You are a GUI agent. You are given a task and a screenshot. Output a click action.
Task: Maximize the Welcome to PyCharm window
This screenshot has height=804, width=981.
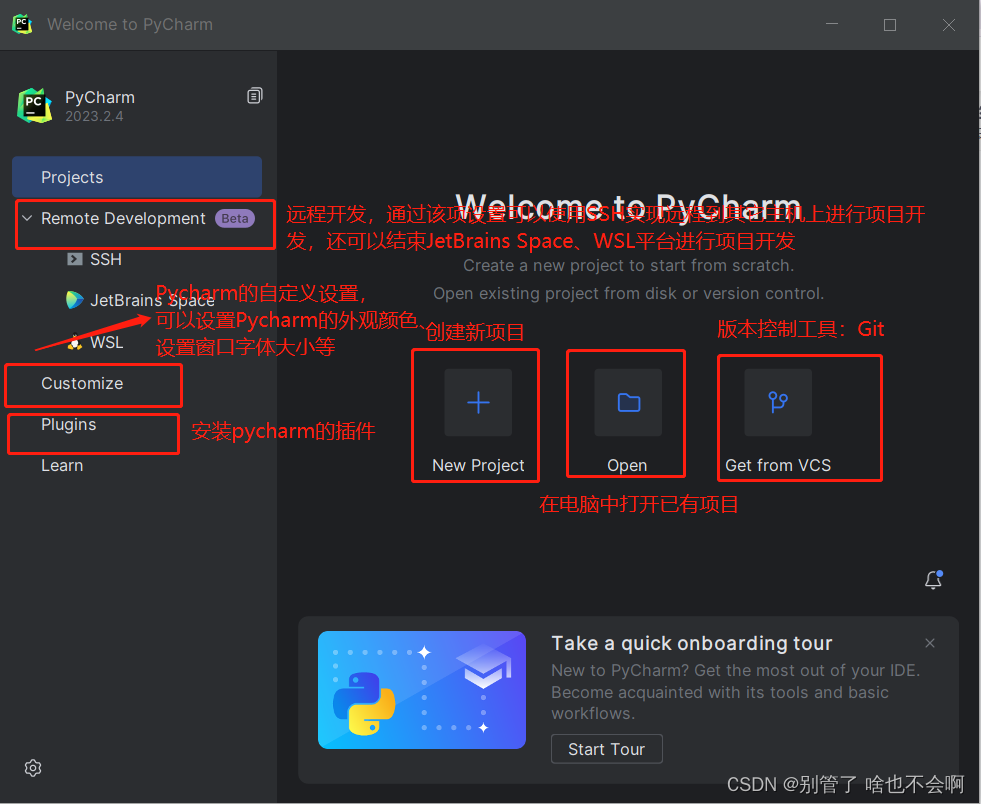[x=890, y=24]
